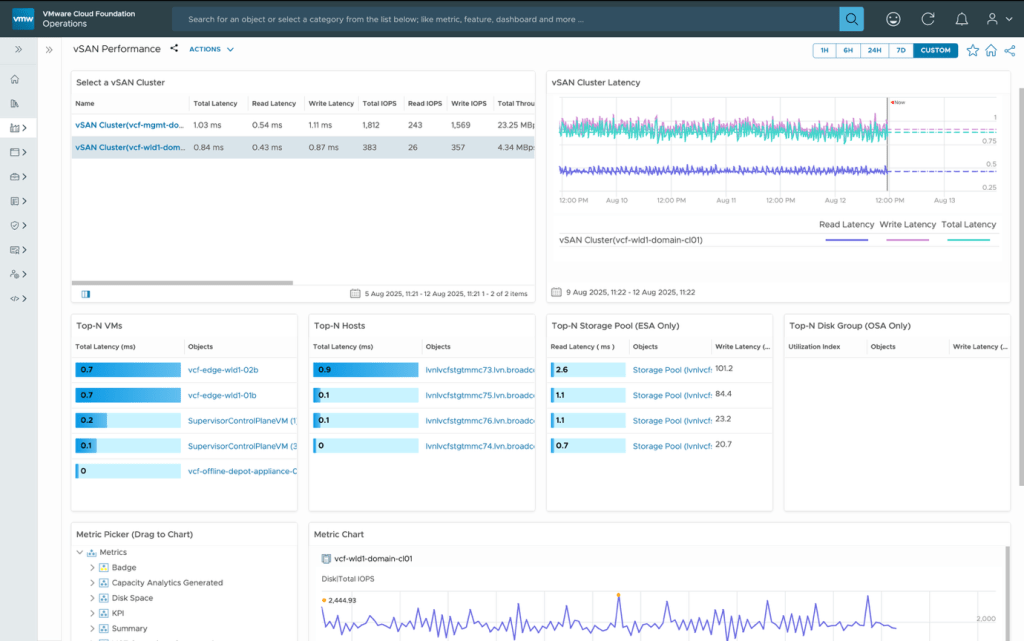
Task: Click the search magnifier button
Action: tap(850, 19)
